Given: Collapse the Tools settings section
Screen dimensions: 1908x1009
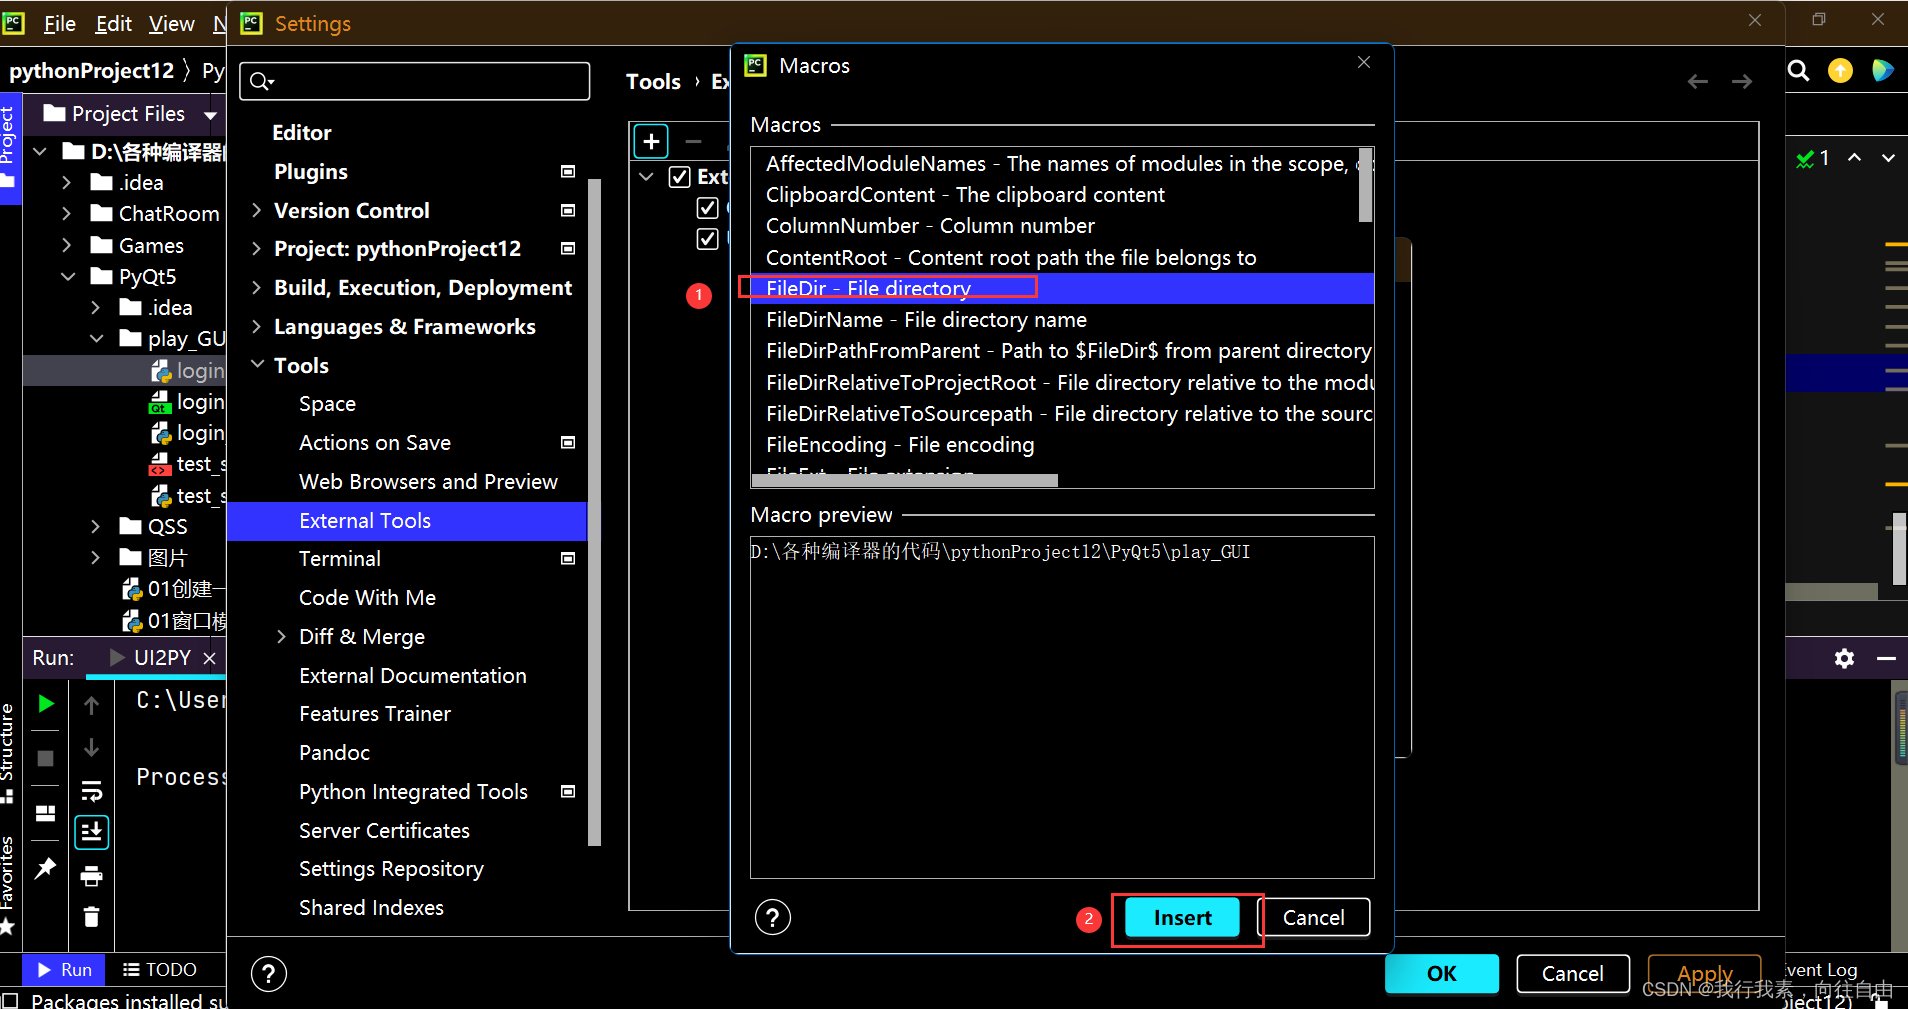Looking at the screenshot, I should tap(257, 365).
